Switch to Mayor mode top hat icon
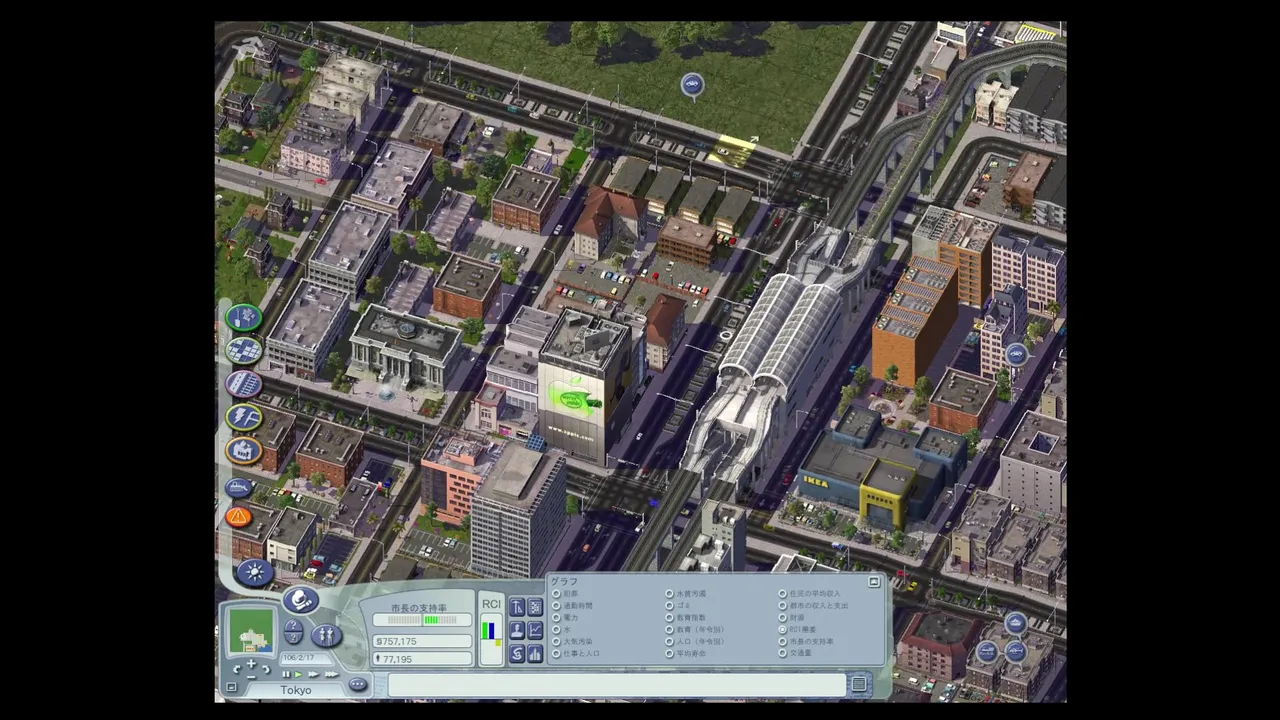The width and height of the screenshot is (1280, 720). [x=301, y=600]
